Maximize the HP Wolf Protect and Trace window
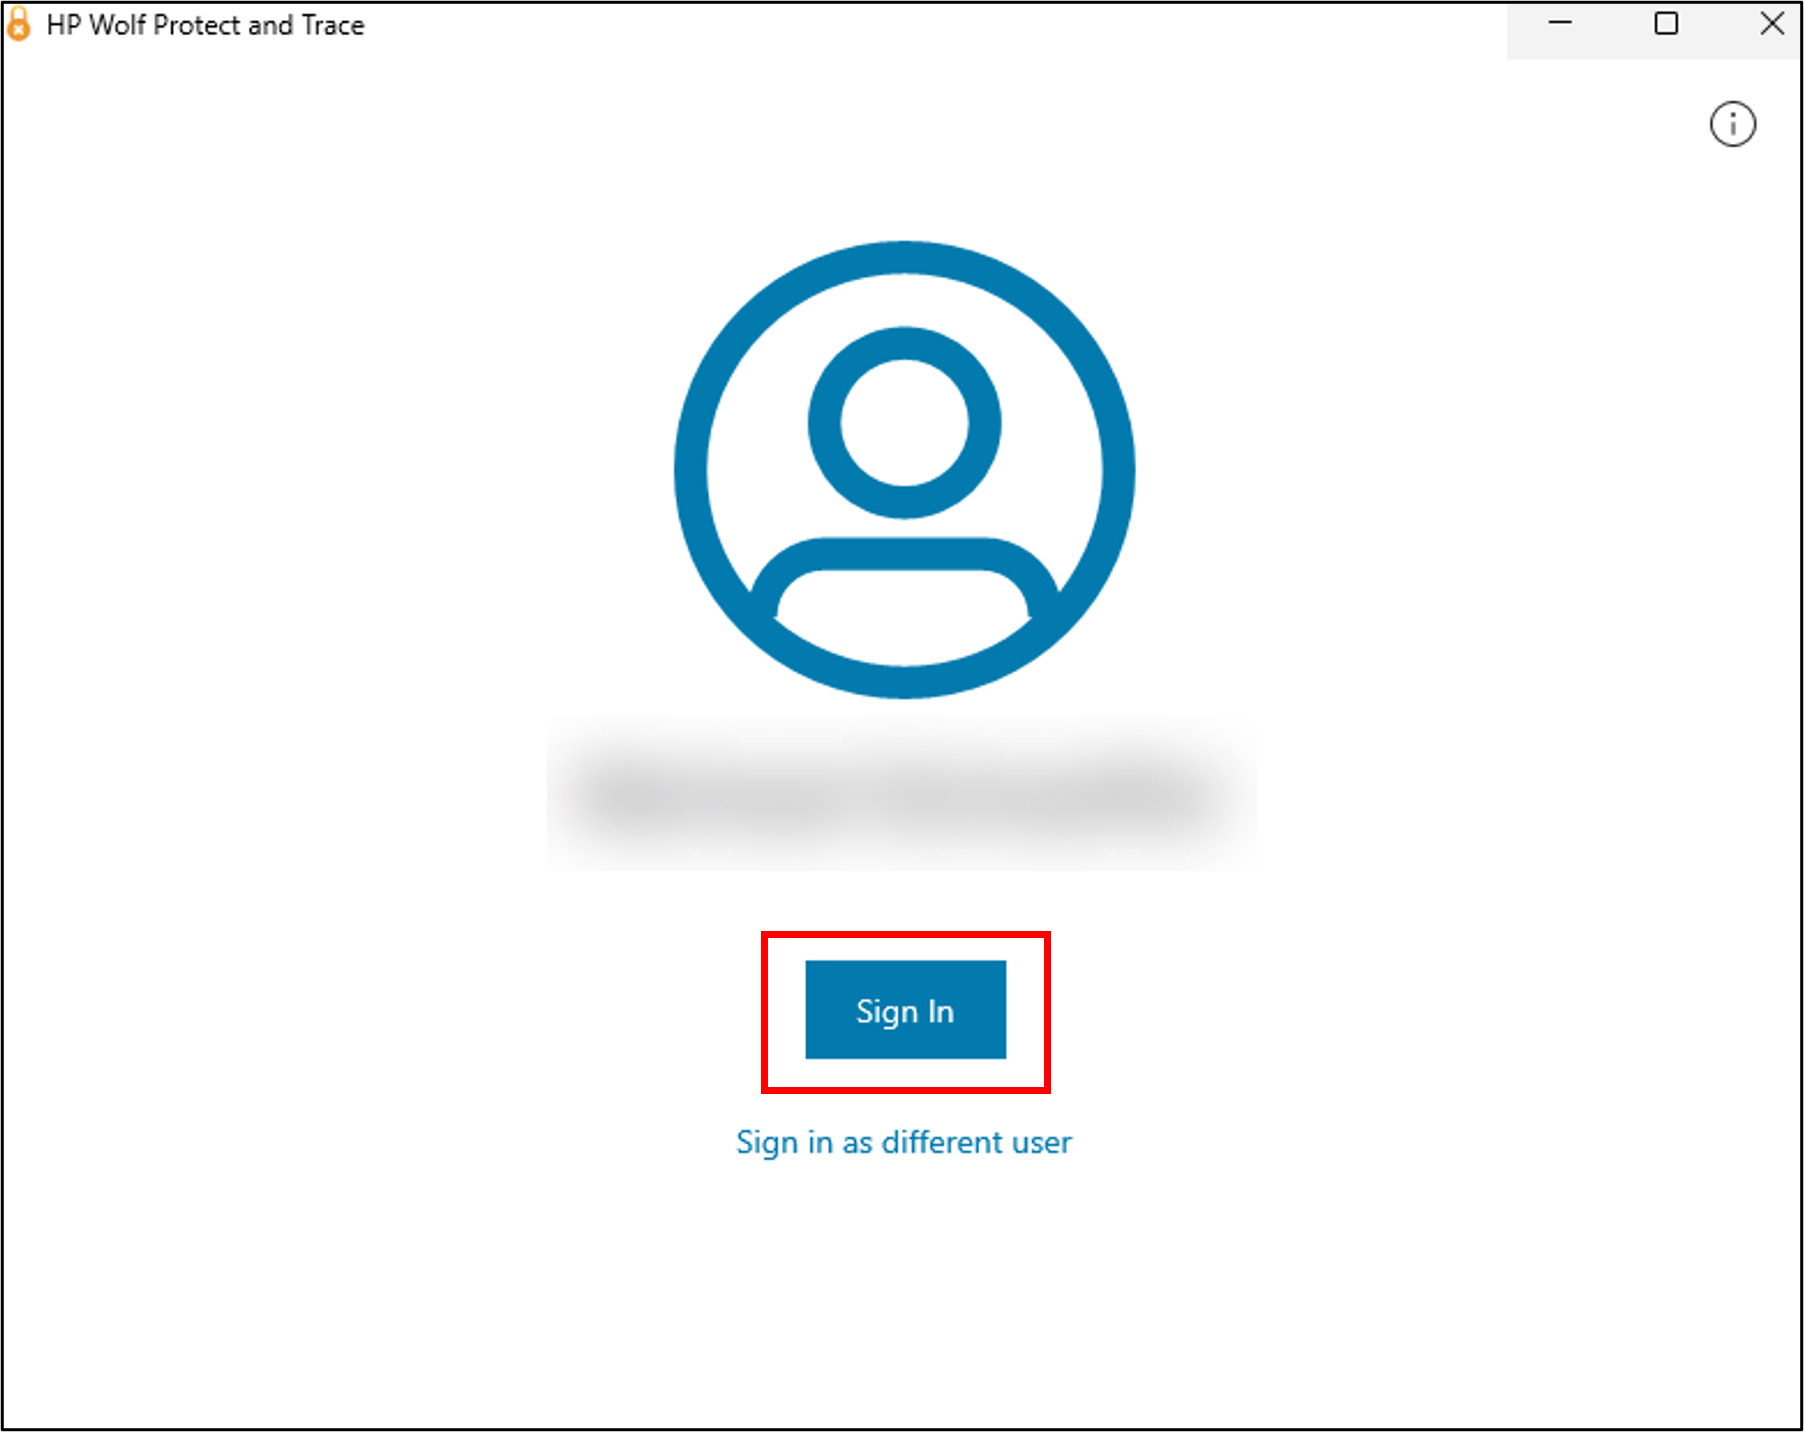The height and width of the screenshot is (1432, 1804). [1666, 24]
